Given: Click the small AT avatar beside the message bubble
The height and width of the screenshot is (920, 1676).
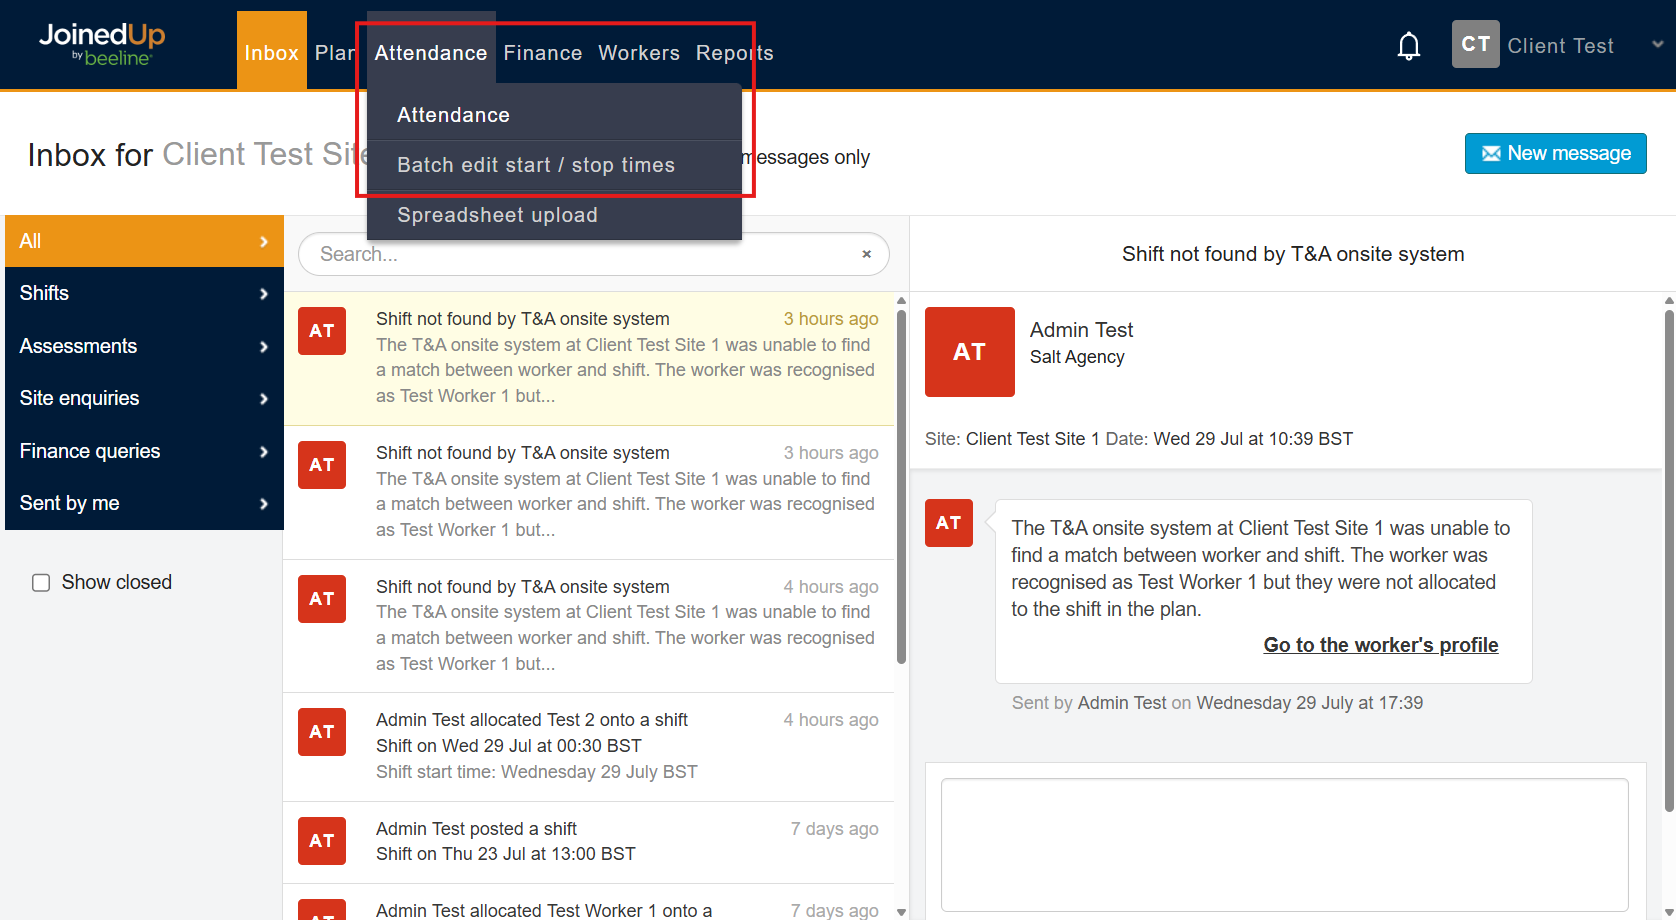Looking at the screenshot, I should click(x=949, y=523).
